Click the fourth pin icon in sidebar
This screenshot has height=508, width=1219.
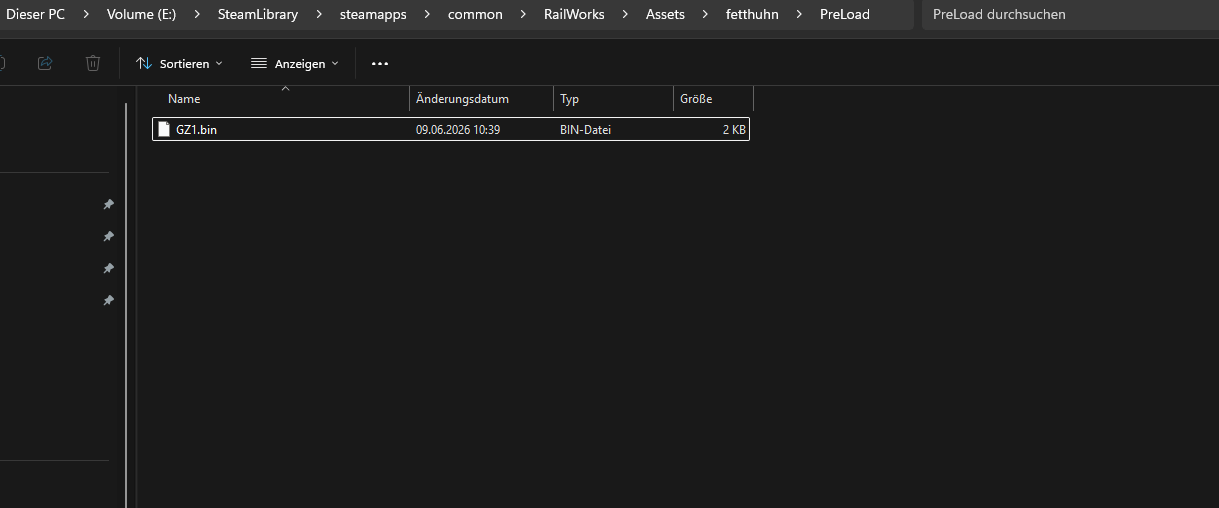(x=108, y=300)
